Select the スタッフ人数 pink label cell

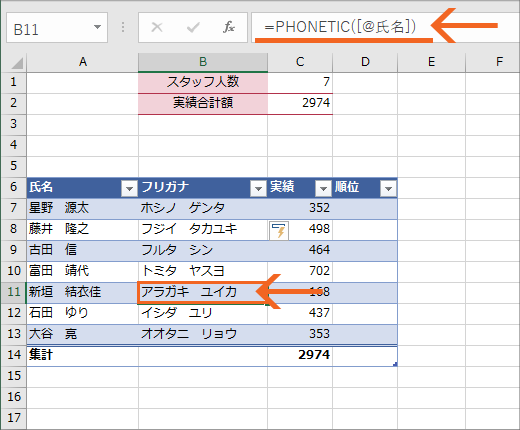click(203, 82)
